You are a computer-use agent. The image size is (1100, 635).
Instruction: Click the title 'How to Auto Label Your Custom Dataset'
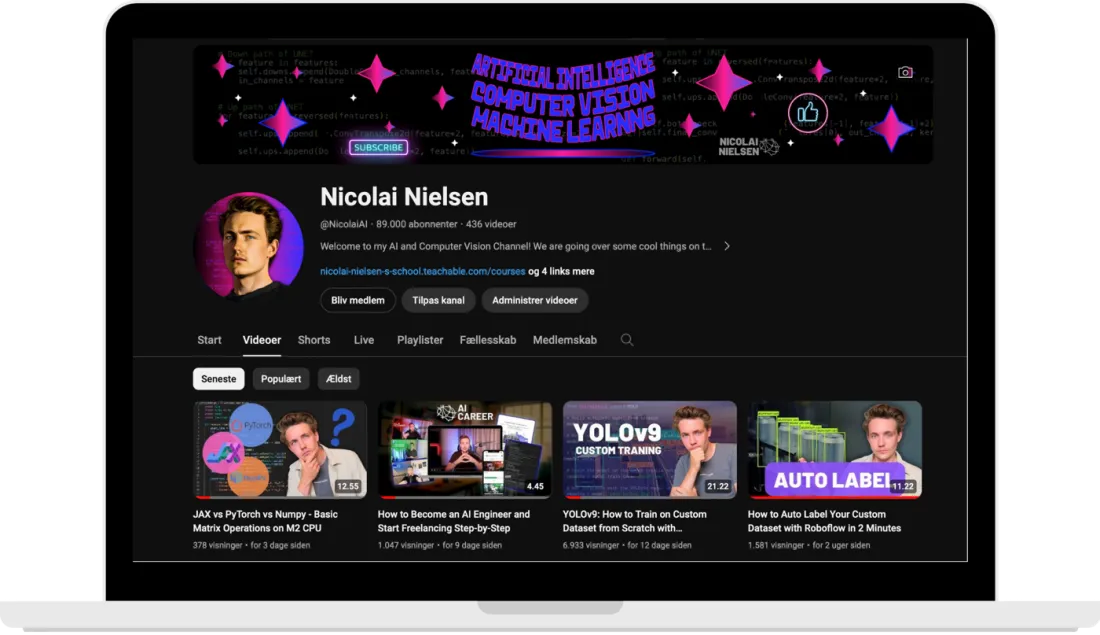[824, 521]
